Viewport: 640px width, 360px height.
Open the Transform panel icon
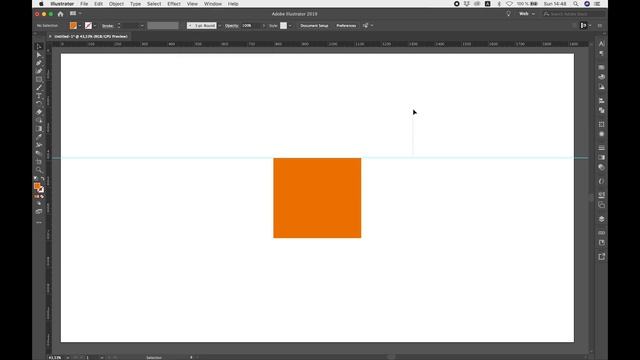pos(601,124)
